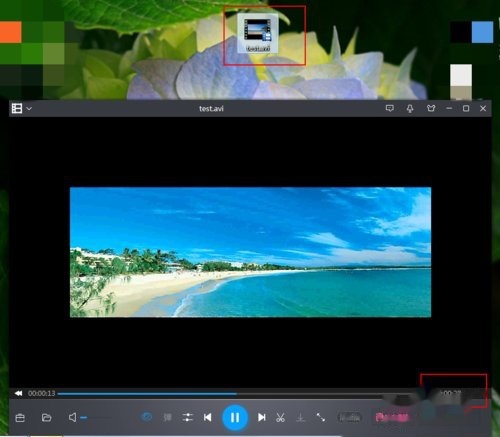Click the download arrow icon

point(301,417)
